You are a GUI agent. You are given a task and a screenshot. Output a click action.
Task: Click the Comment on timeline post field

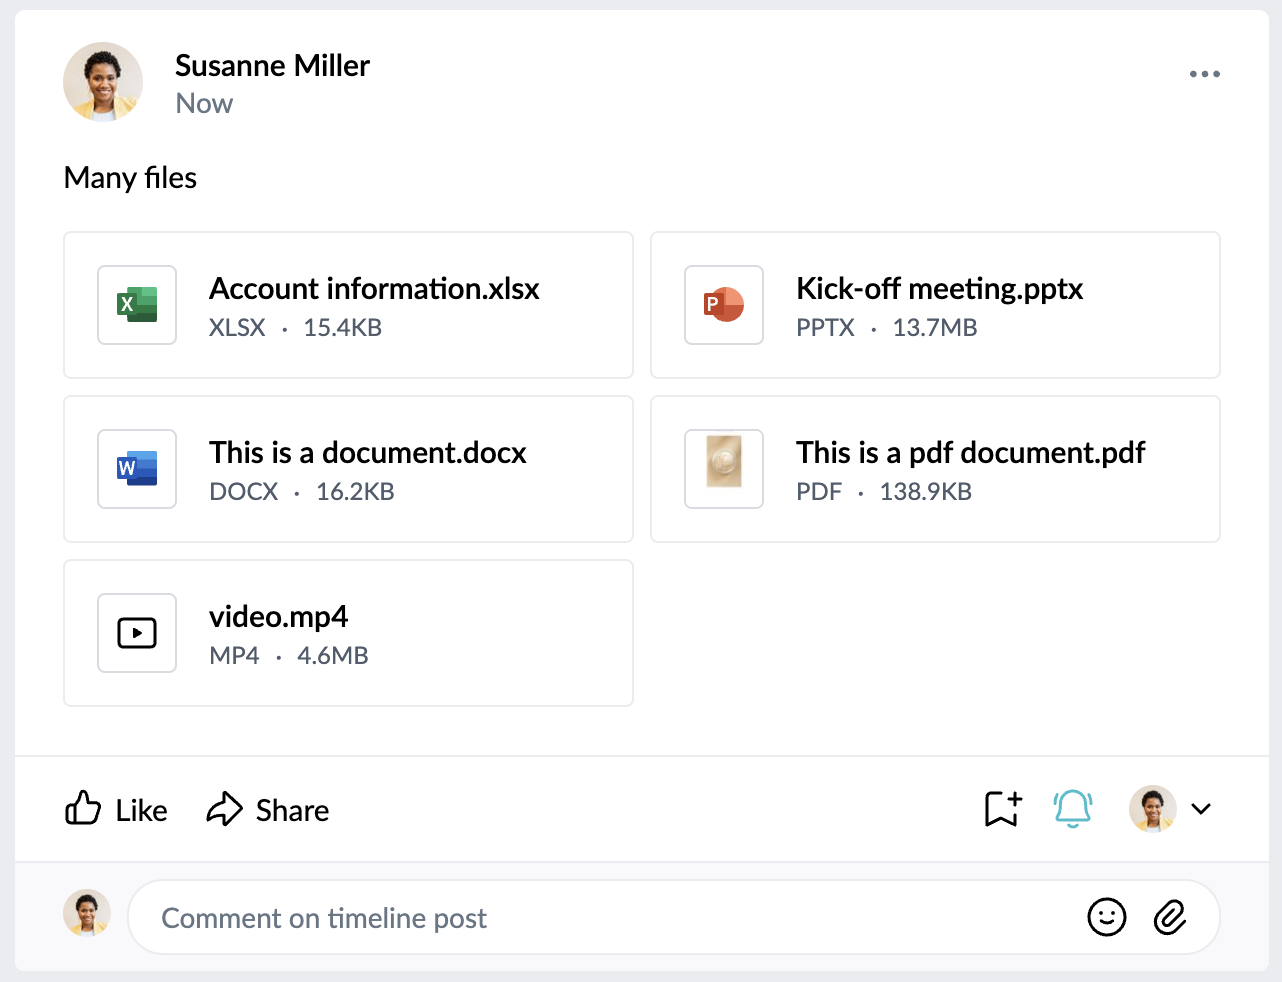(x=674, y=917)
